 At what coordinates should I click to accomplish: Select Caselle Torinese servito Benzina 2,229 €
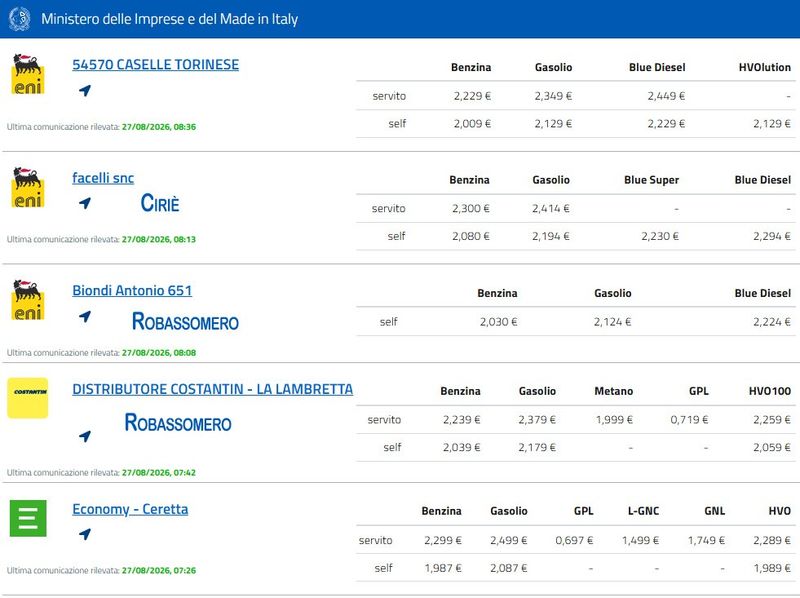(x=472, y=96)
